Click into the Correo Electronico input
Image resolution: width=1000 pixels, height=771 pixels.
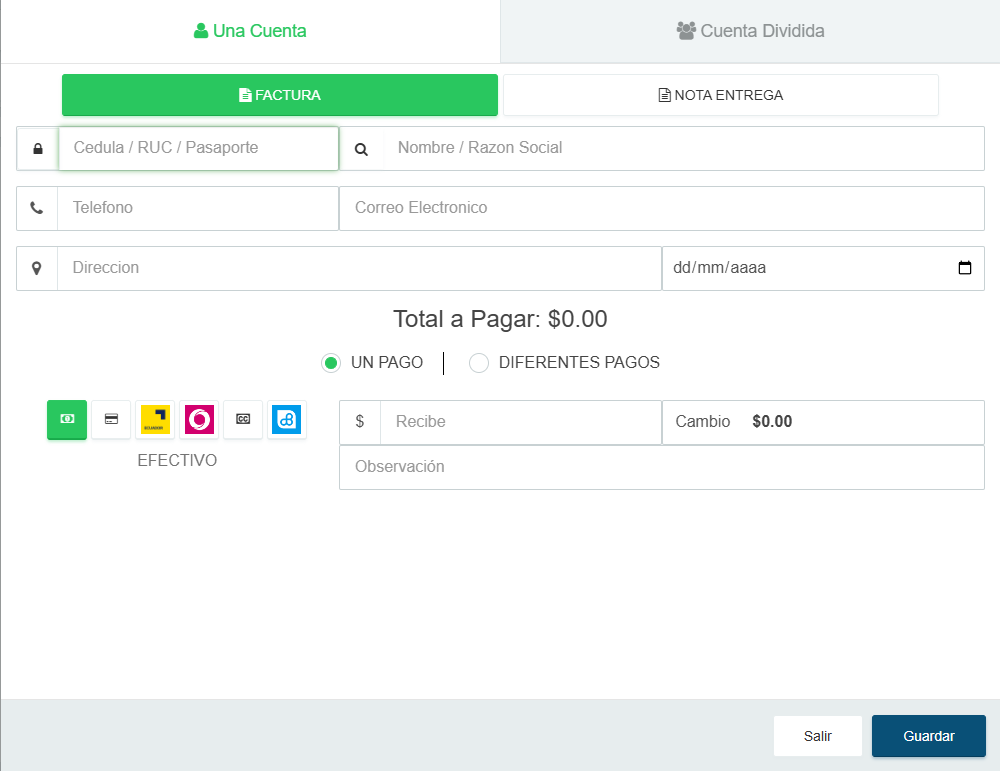pyautogui.click(x=662, y=209)
